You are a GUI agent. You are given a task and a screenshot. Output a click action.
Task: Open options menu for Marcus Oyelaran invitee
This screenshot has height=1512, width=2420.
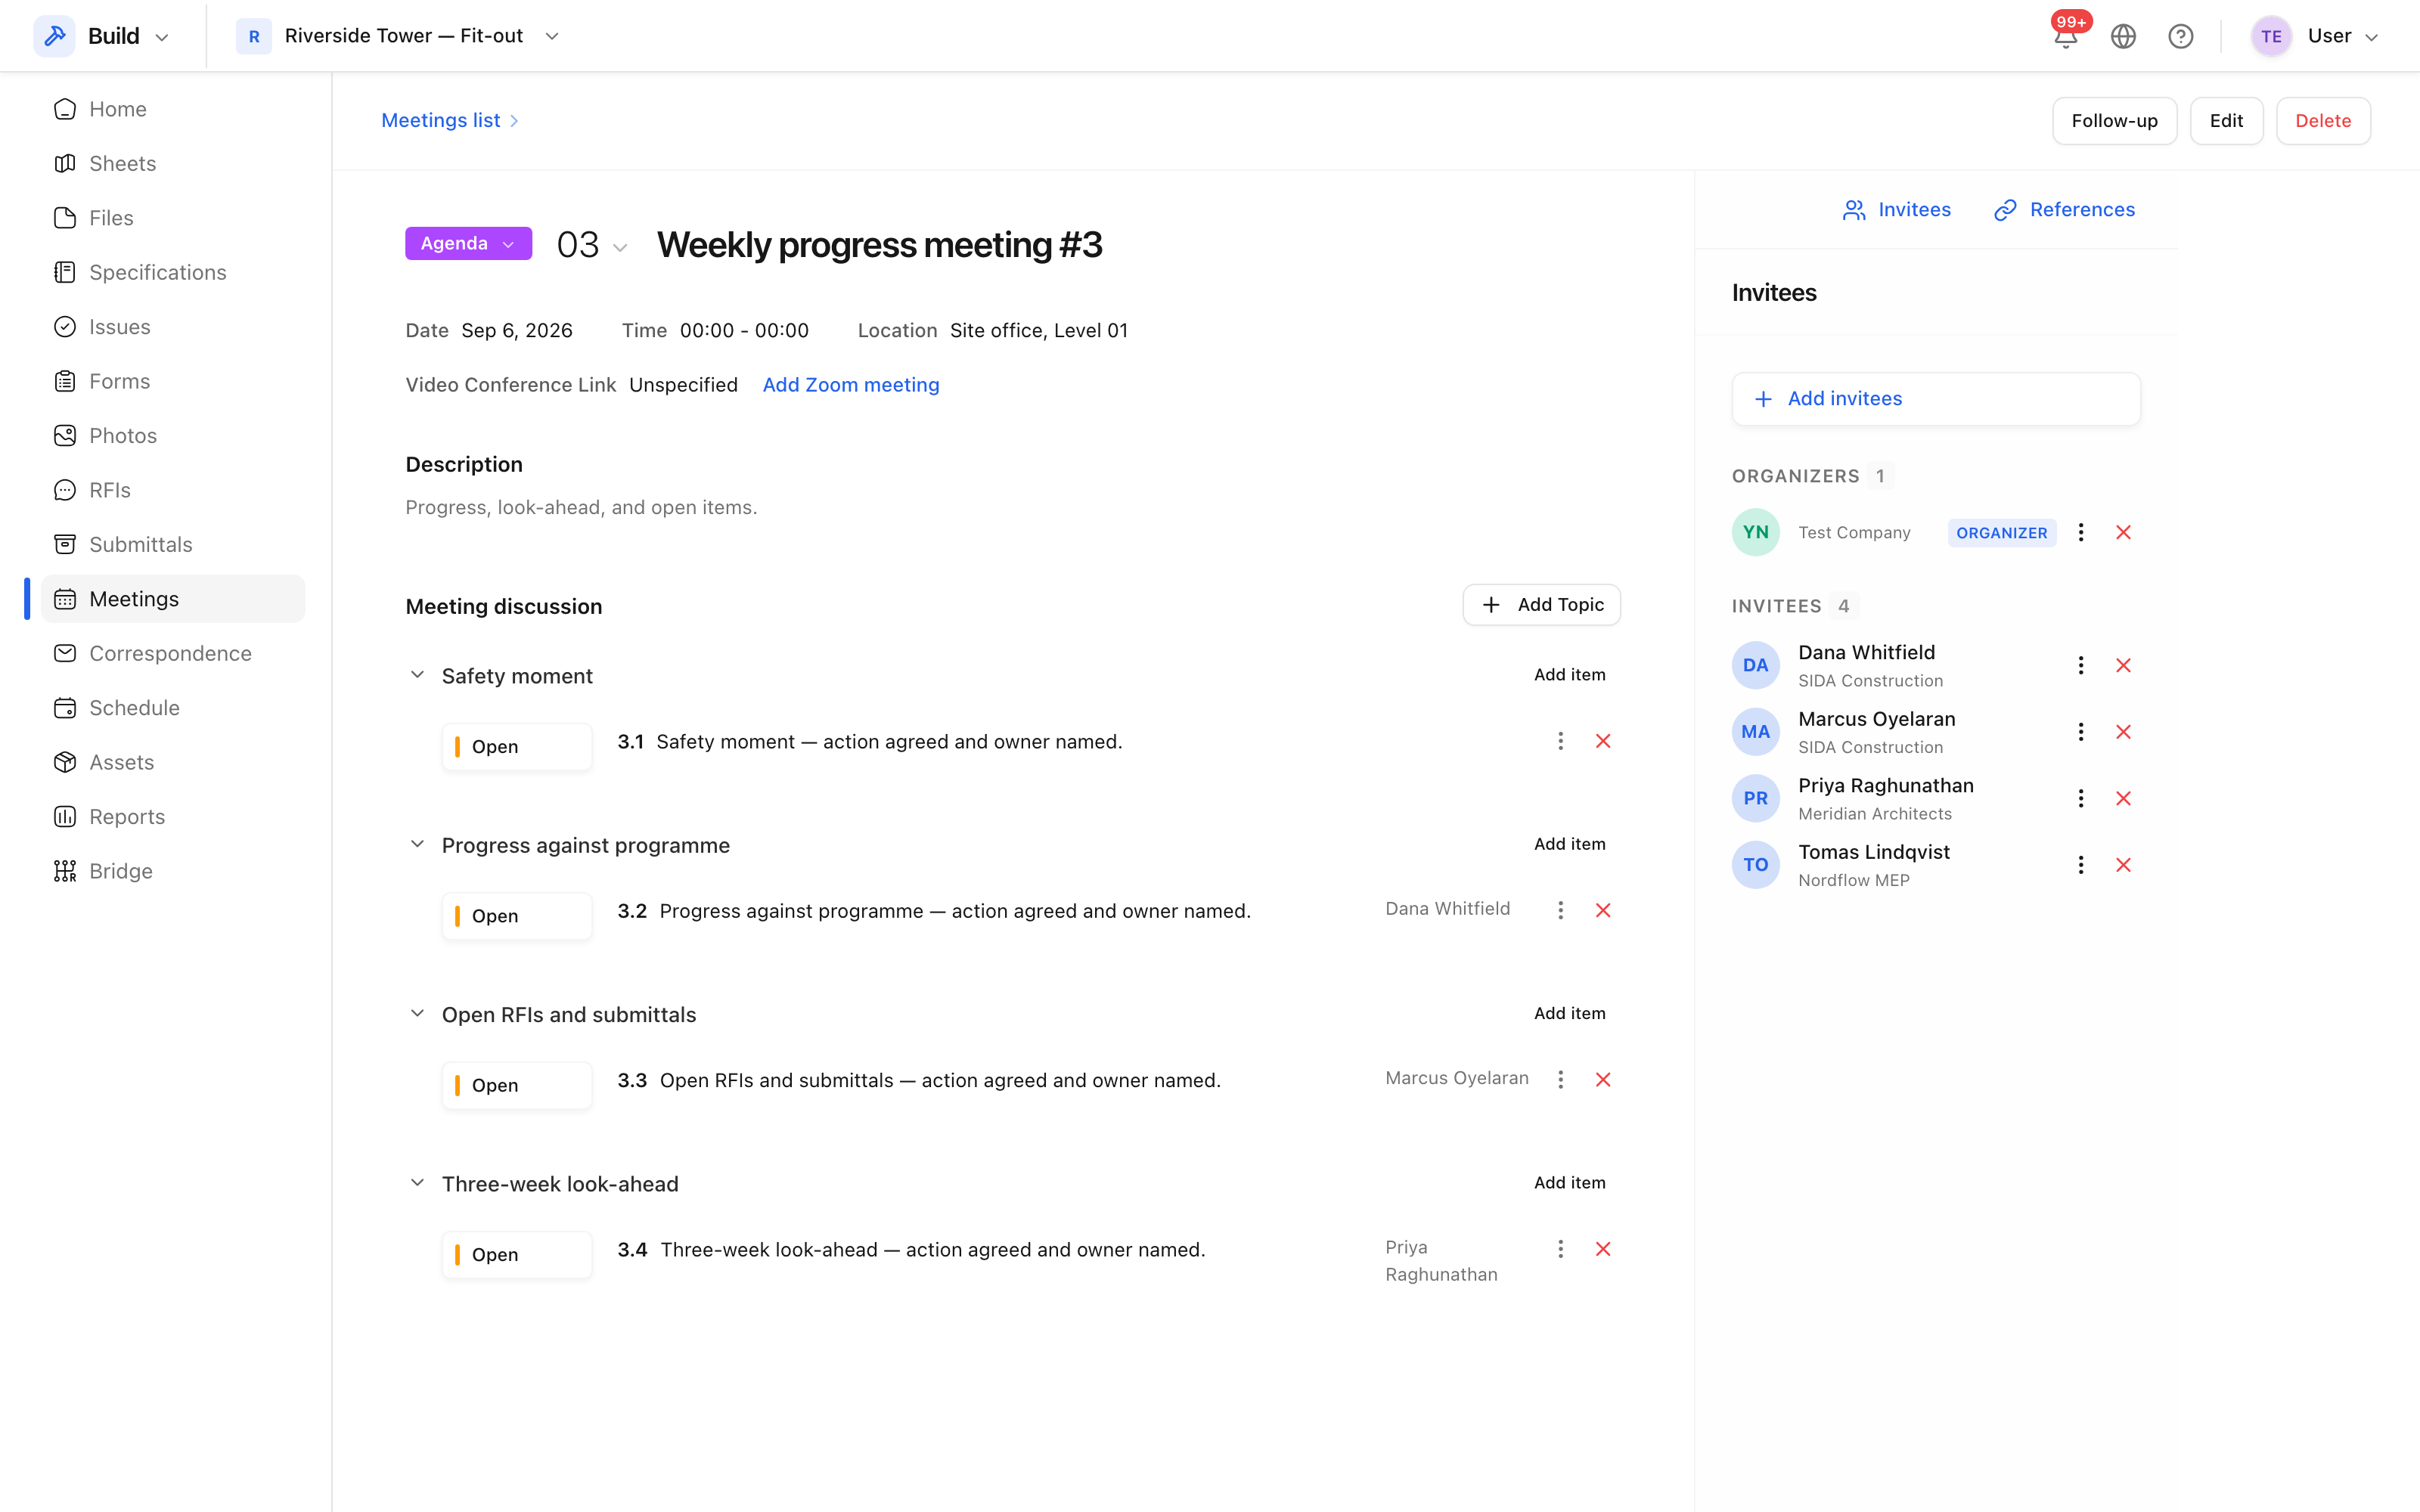point(2080,732)
